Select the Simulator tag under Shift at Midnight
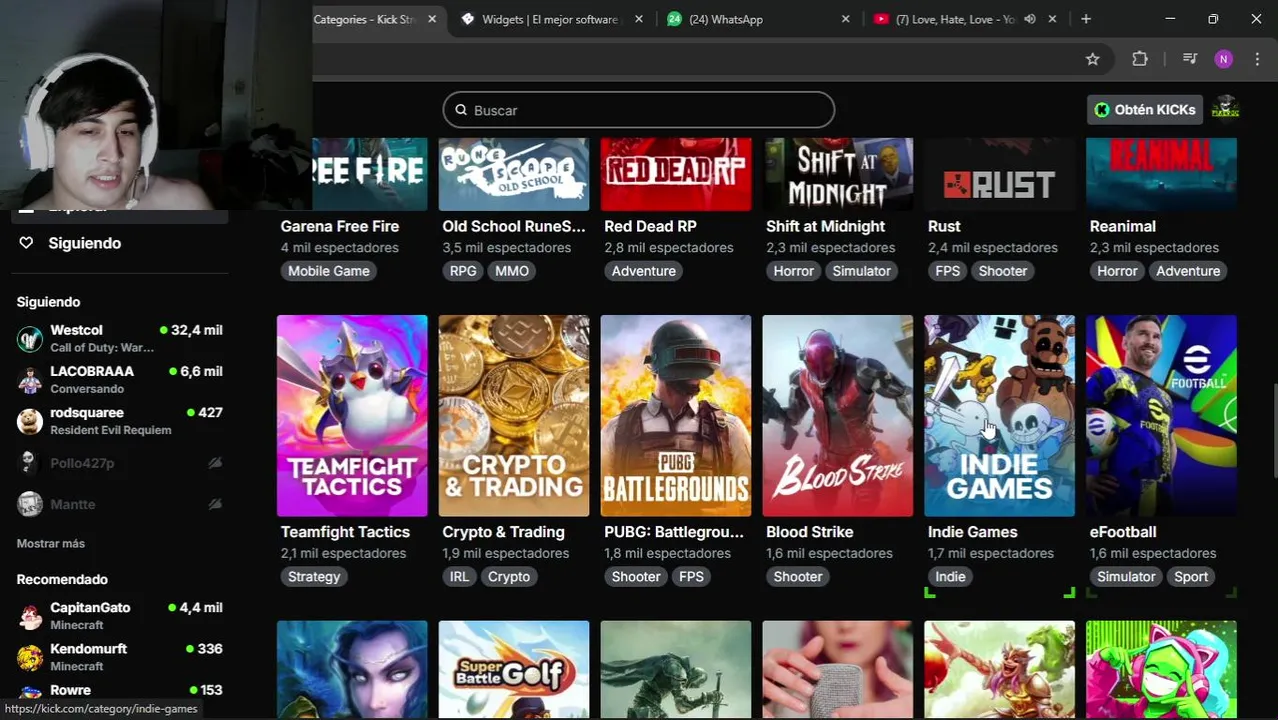The image size is (1278, 720). coord(861,271)
